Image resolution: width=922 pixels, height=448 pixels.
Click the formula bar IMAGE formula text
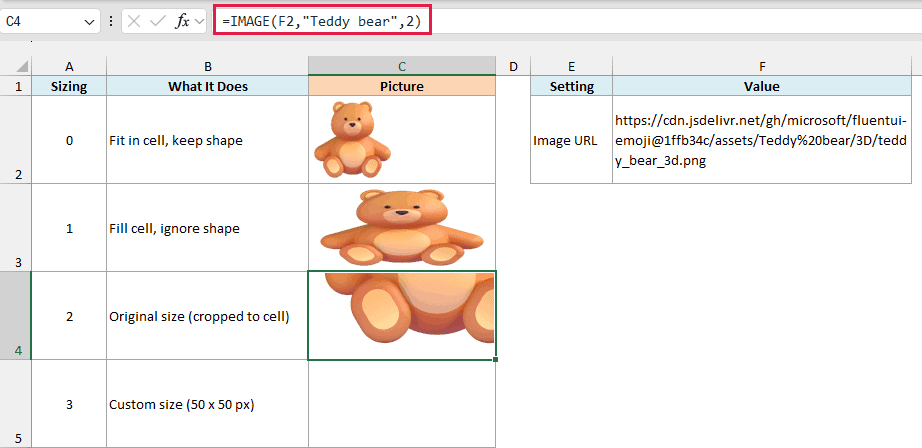pyautogui.click(x=322, y=22)
